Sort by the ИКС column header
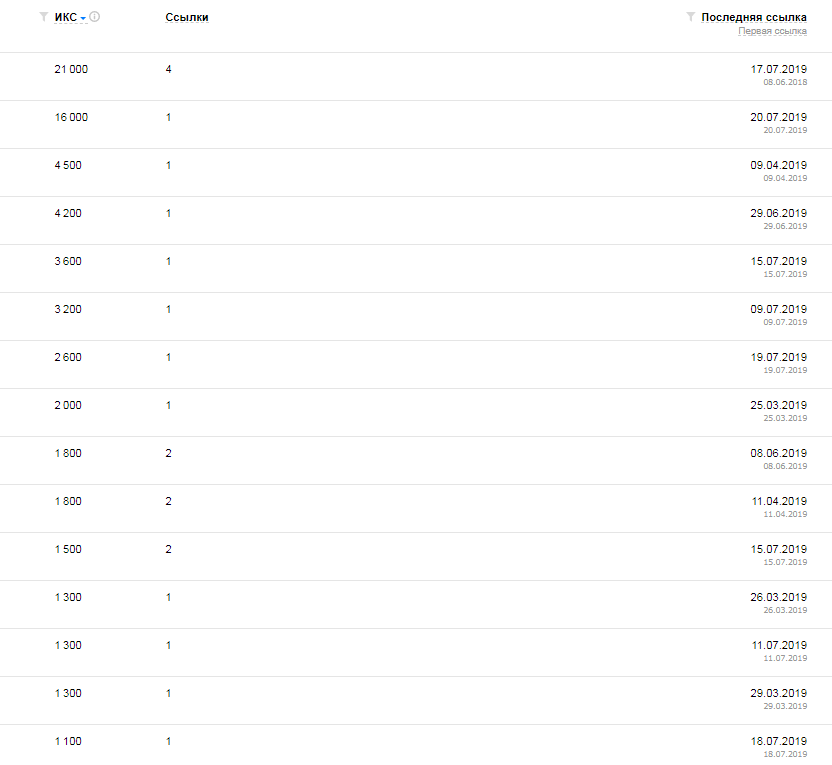 pyautogui.click(x=65, y=17)
